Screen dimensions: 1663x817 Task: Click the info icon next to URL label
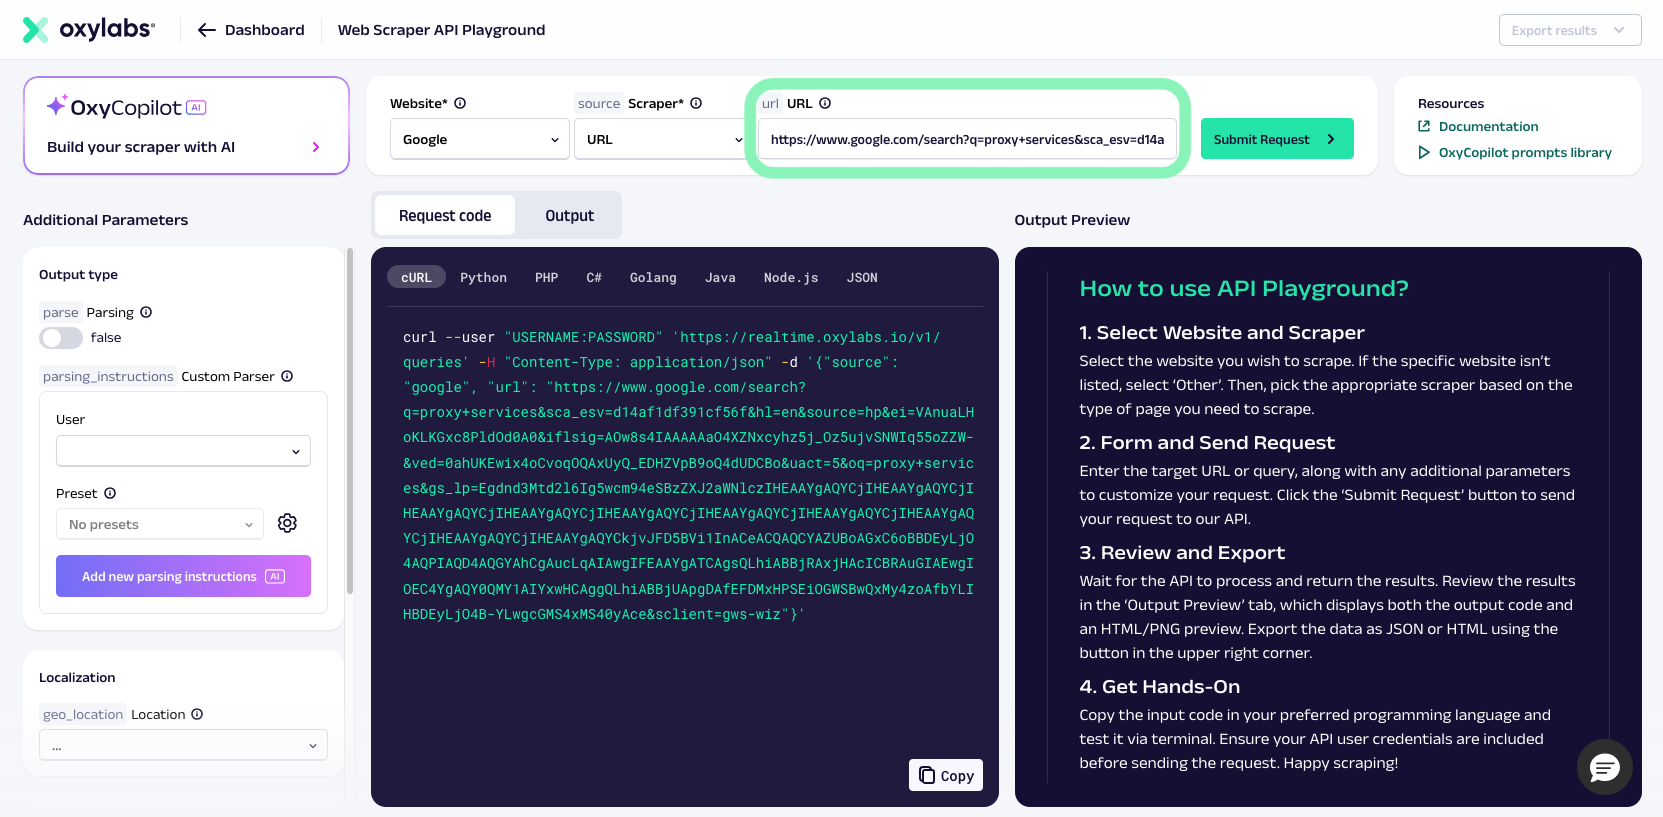[x=825, y=103]
